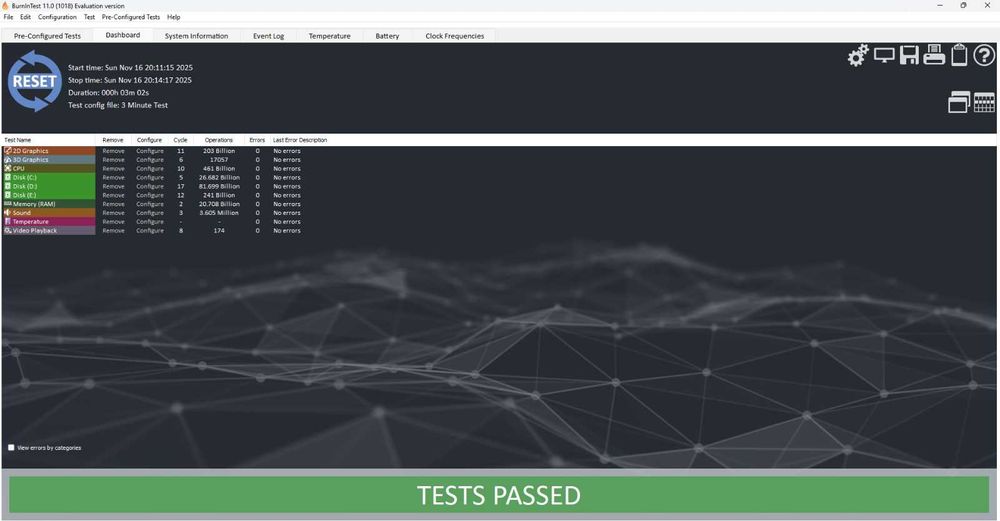The height and width of the screenshot is (521, 1000).
Task: Open the Help menu
Action: [x=173, y=17]
